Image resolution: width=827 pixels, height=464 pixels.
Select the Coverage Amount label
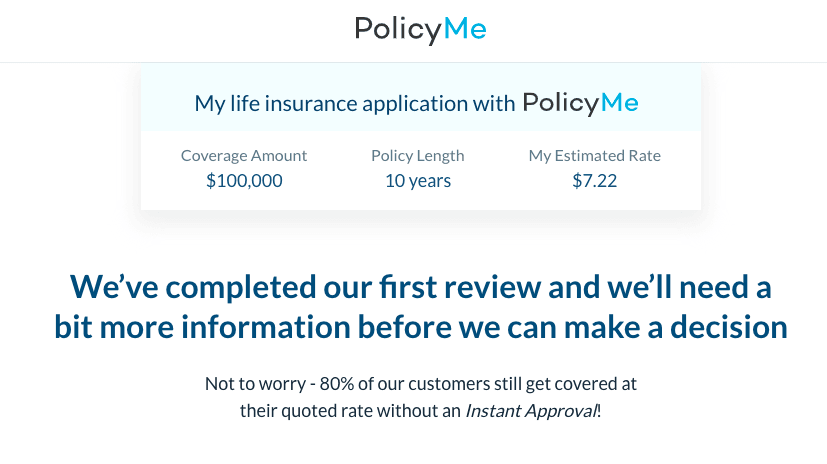coord(244,156)
